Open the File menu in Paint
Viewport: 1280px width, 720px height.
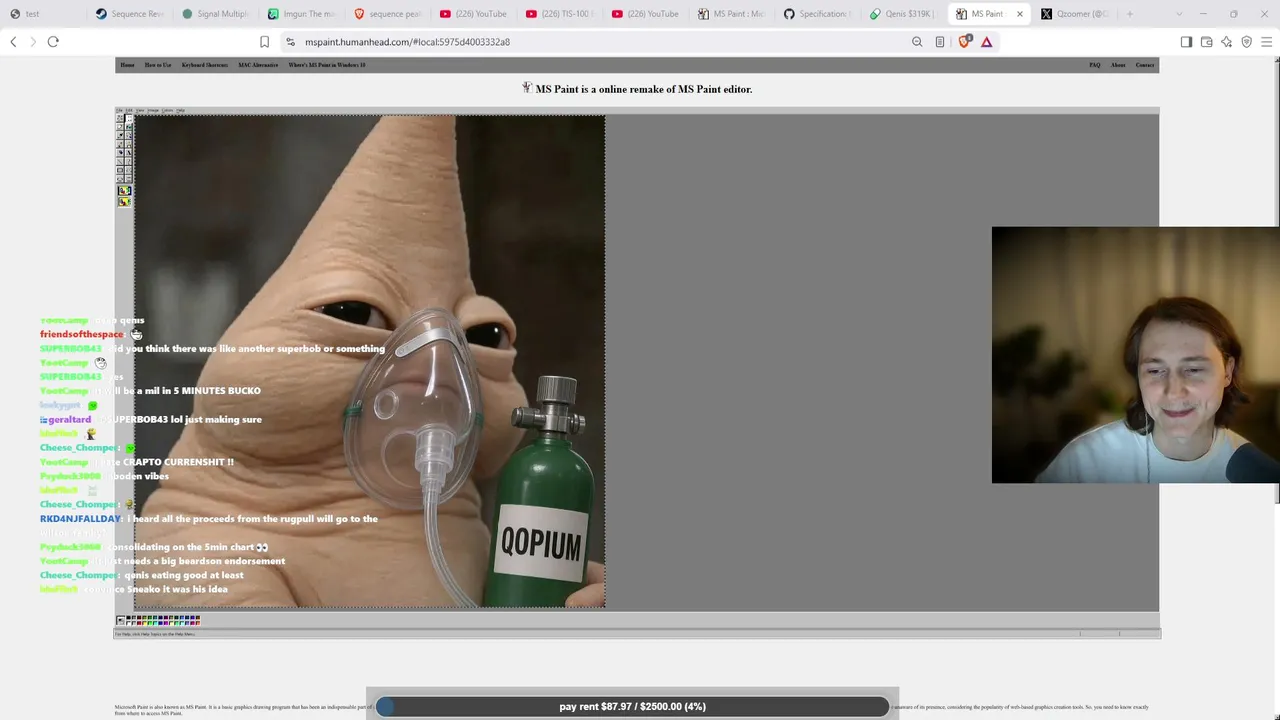click(119, 110)
